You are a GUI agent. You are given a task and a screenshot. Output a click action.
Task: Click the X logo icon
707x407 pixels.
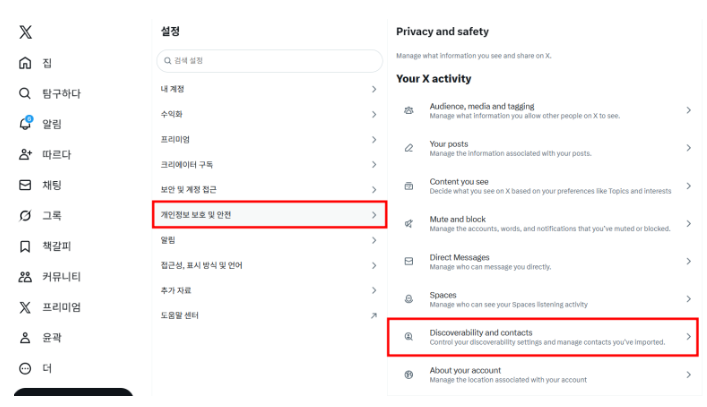[x=26, y=32]
